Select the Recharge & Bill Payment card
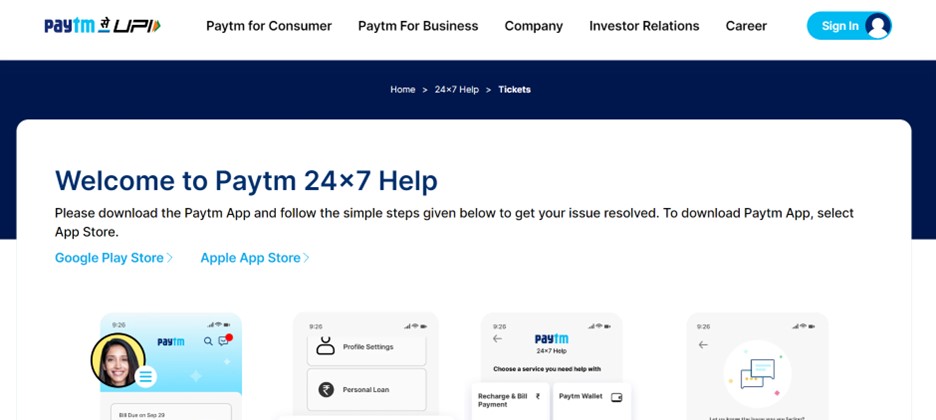The image size is (936, 420). click(510, 401)
